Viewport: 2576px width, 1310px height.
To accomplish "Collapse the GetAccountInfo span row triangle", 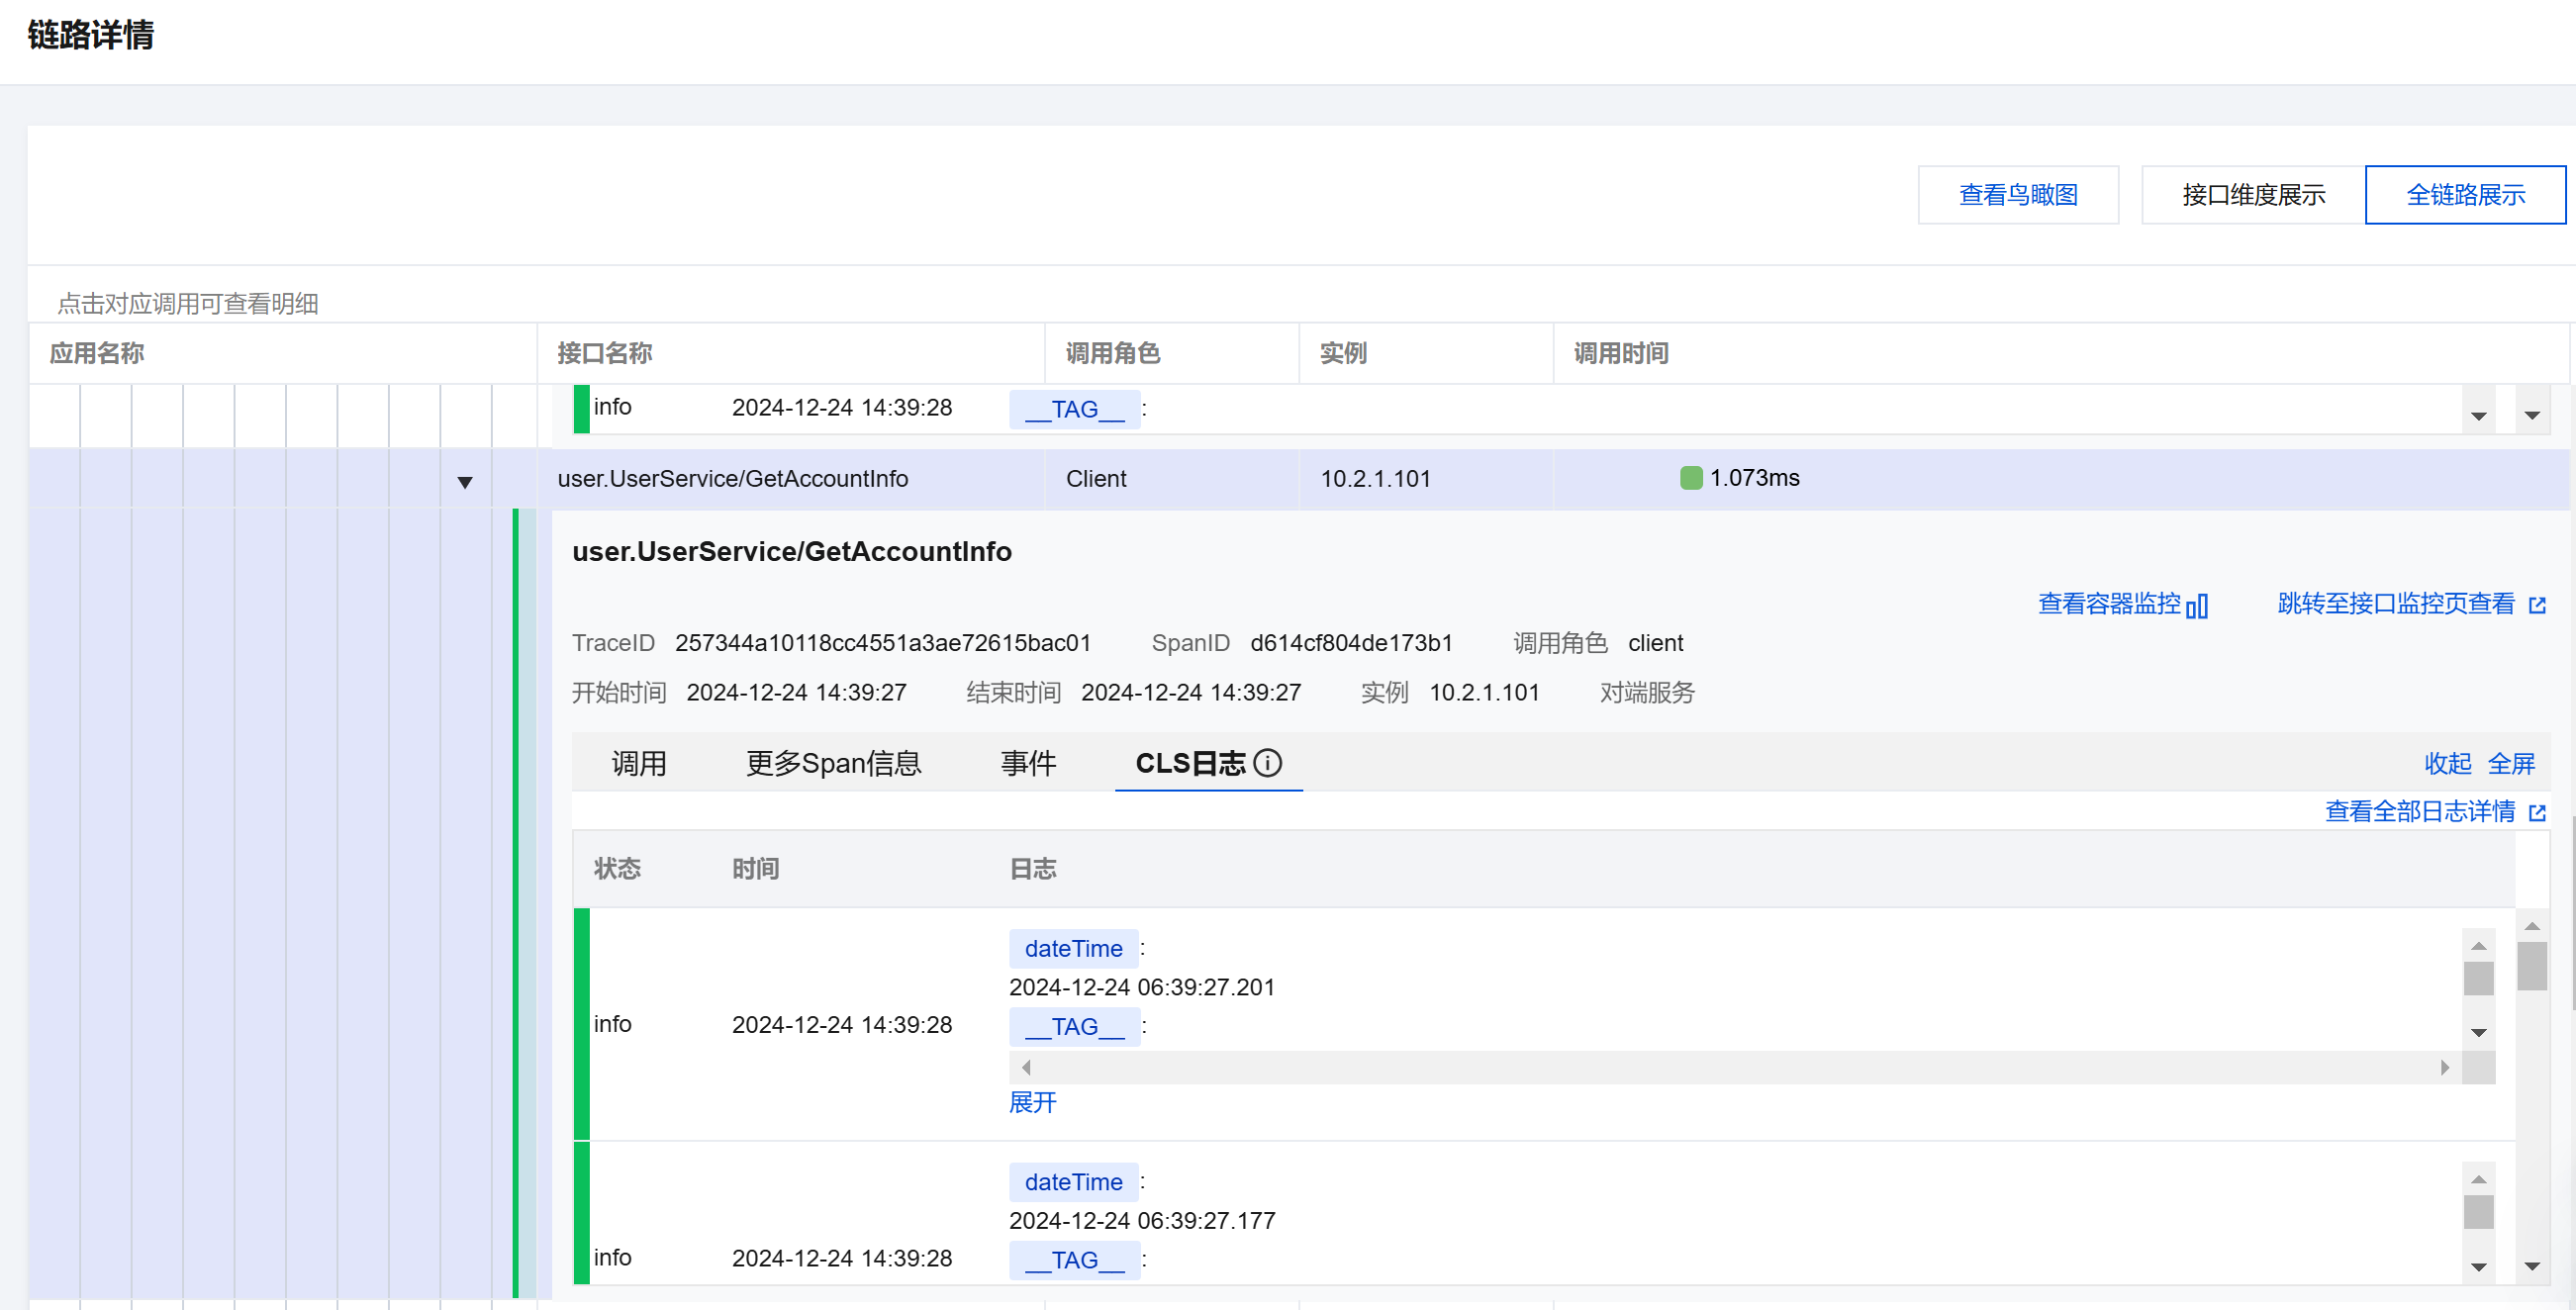I will 465,482.
